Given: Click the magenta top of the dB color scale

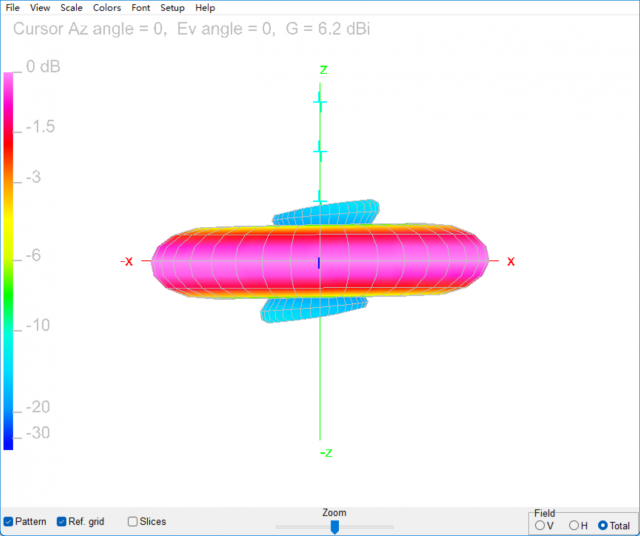Looking at the screenshot, I should tap(9, 80).
